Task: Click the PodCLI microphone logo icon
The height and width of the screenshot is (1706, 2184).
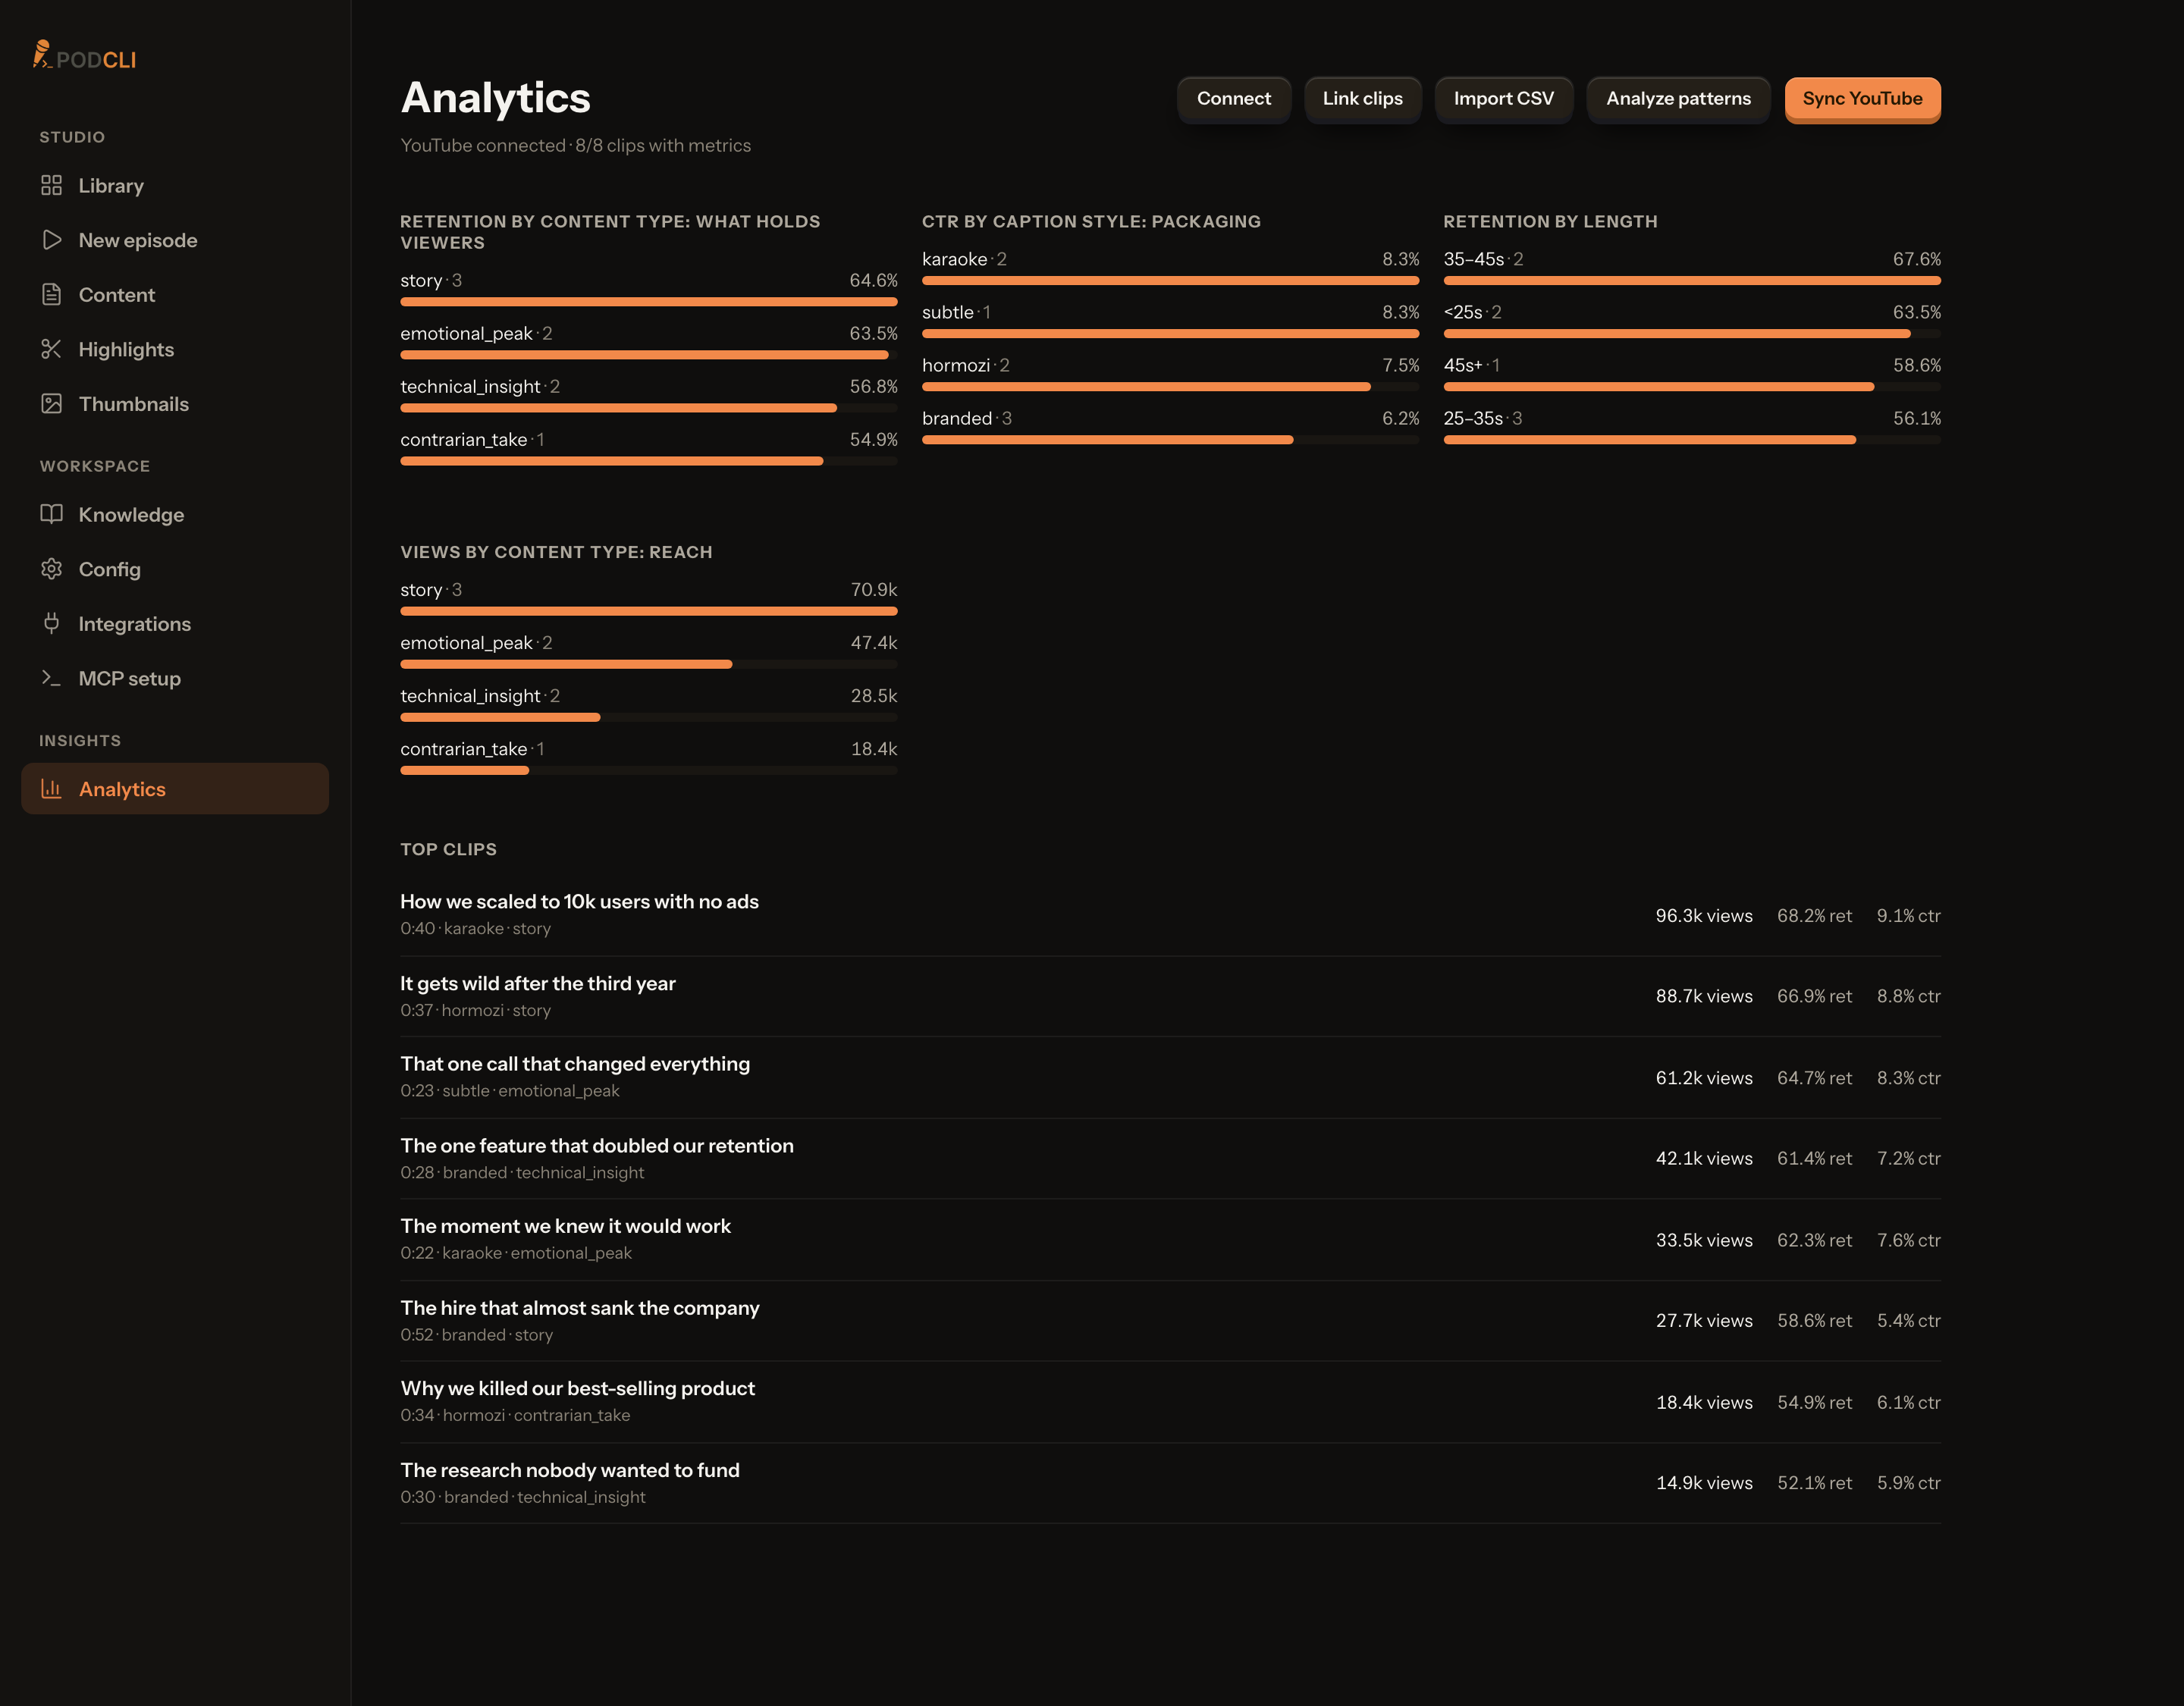Action: pos(42,55)
